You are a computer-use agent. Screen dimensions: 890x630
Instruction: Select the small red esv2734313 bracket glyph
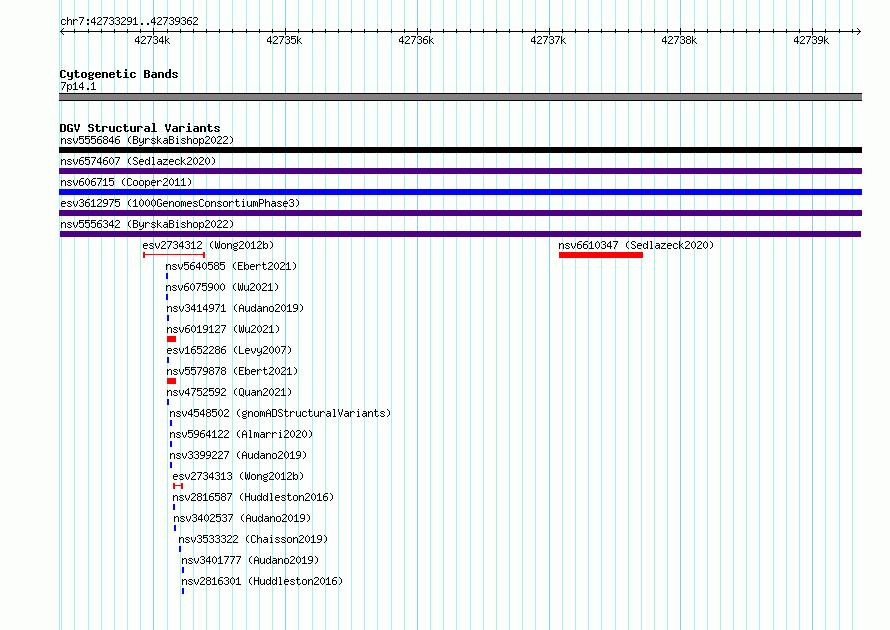[x=178, y=486]
